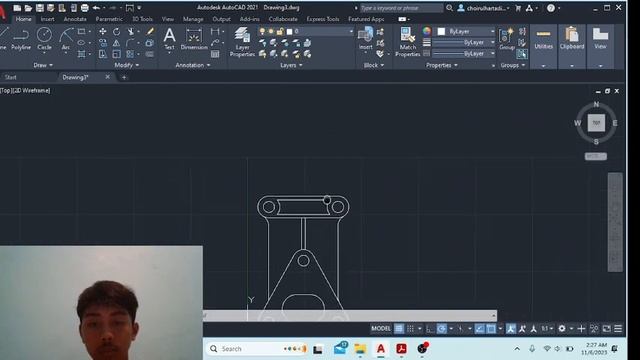Toggle object snap tracking
This screenshot has height=360, width=640.
tap(480, 329)
